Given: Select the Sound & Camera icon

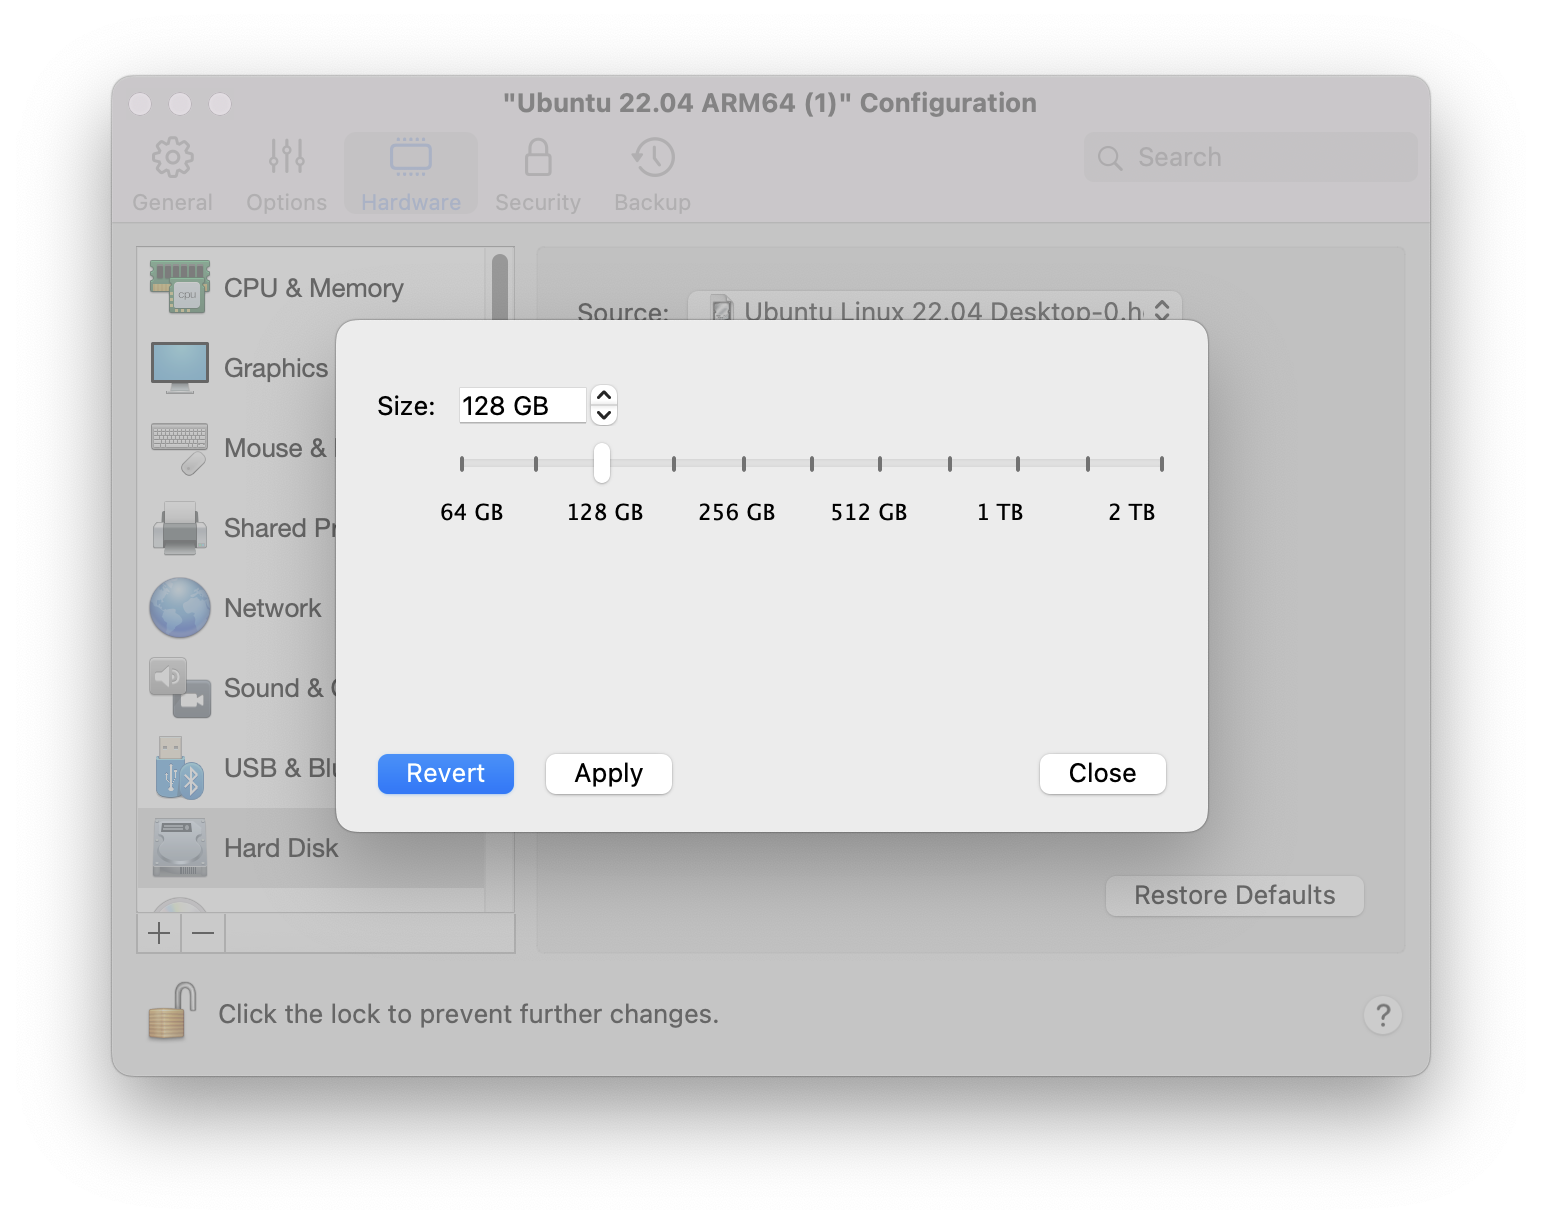Looking at the screenshot, I should [180, 688].
